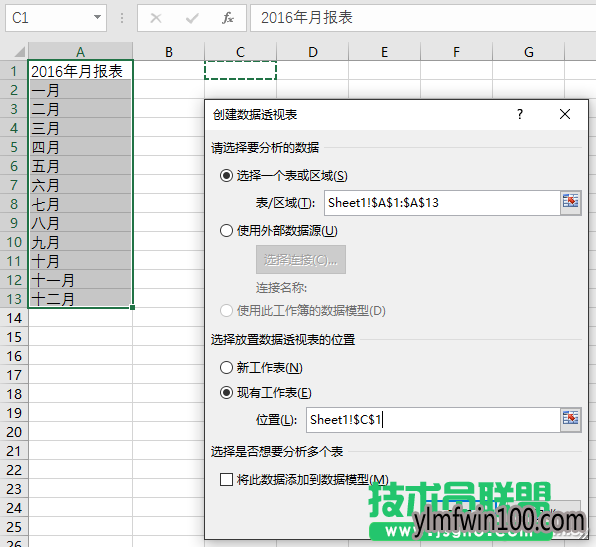Click the location range selector icon
This screenshot has height=547, width=596.
coord(571,420)
